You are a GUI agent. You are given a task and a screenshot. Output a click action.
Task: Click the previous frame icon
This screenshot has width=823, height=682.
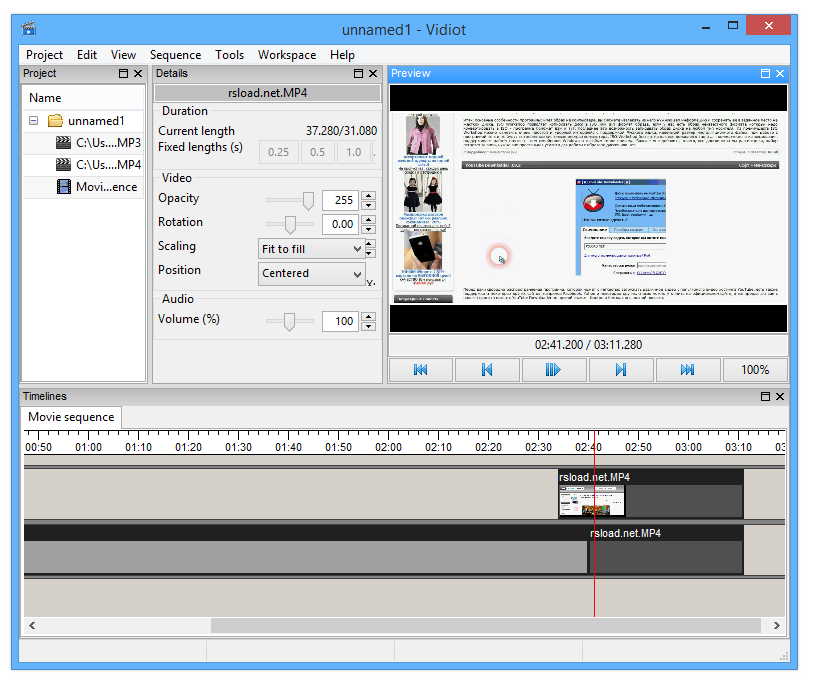(x=487, y=369)
